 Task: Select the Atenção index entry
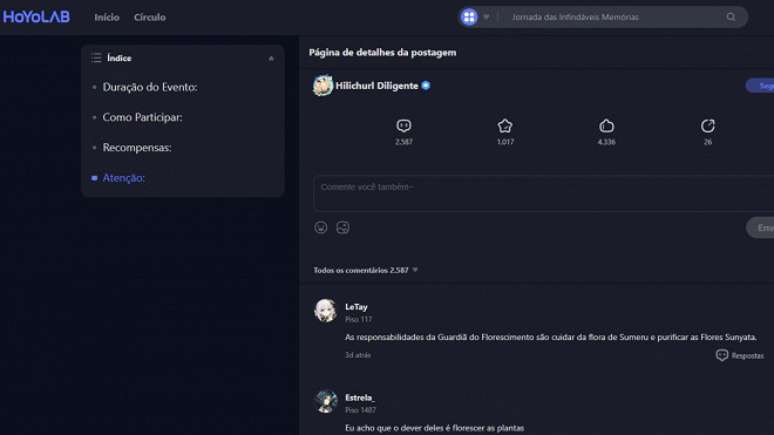click(x=123, y=178)
